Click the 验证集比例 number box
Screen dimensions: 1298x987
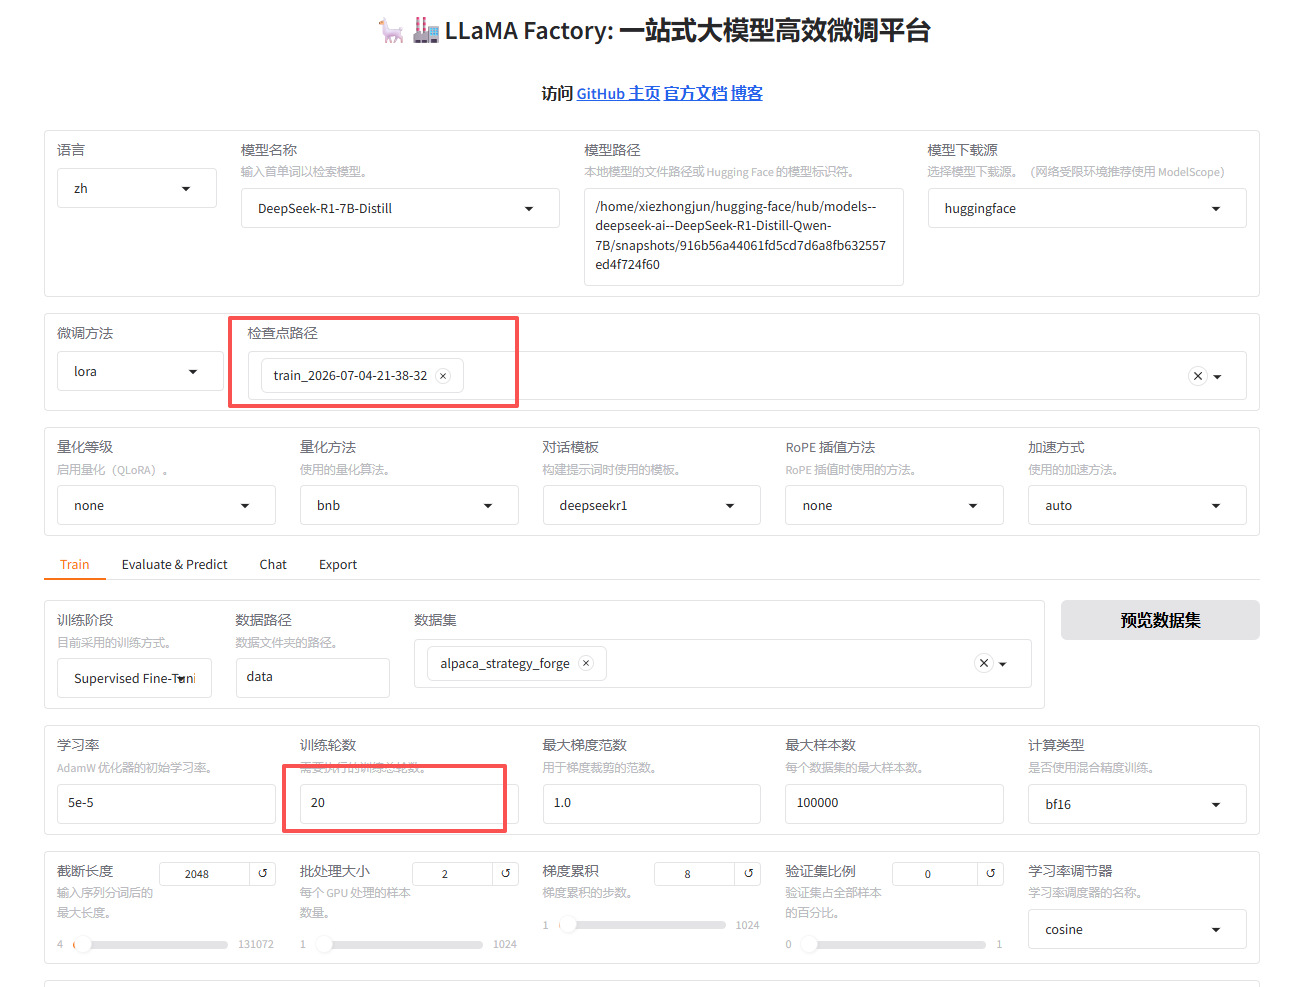[x=935, y=874]
